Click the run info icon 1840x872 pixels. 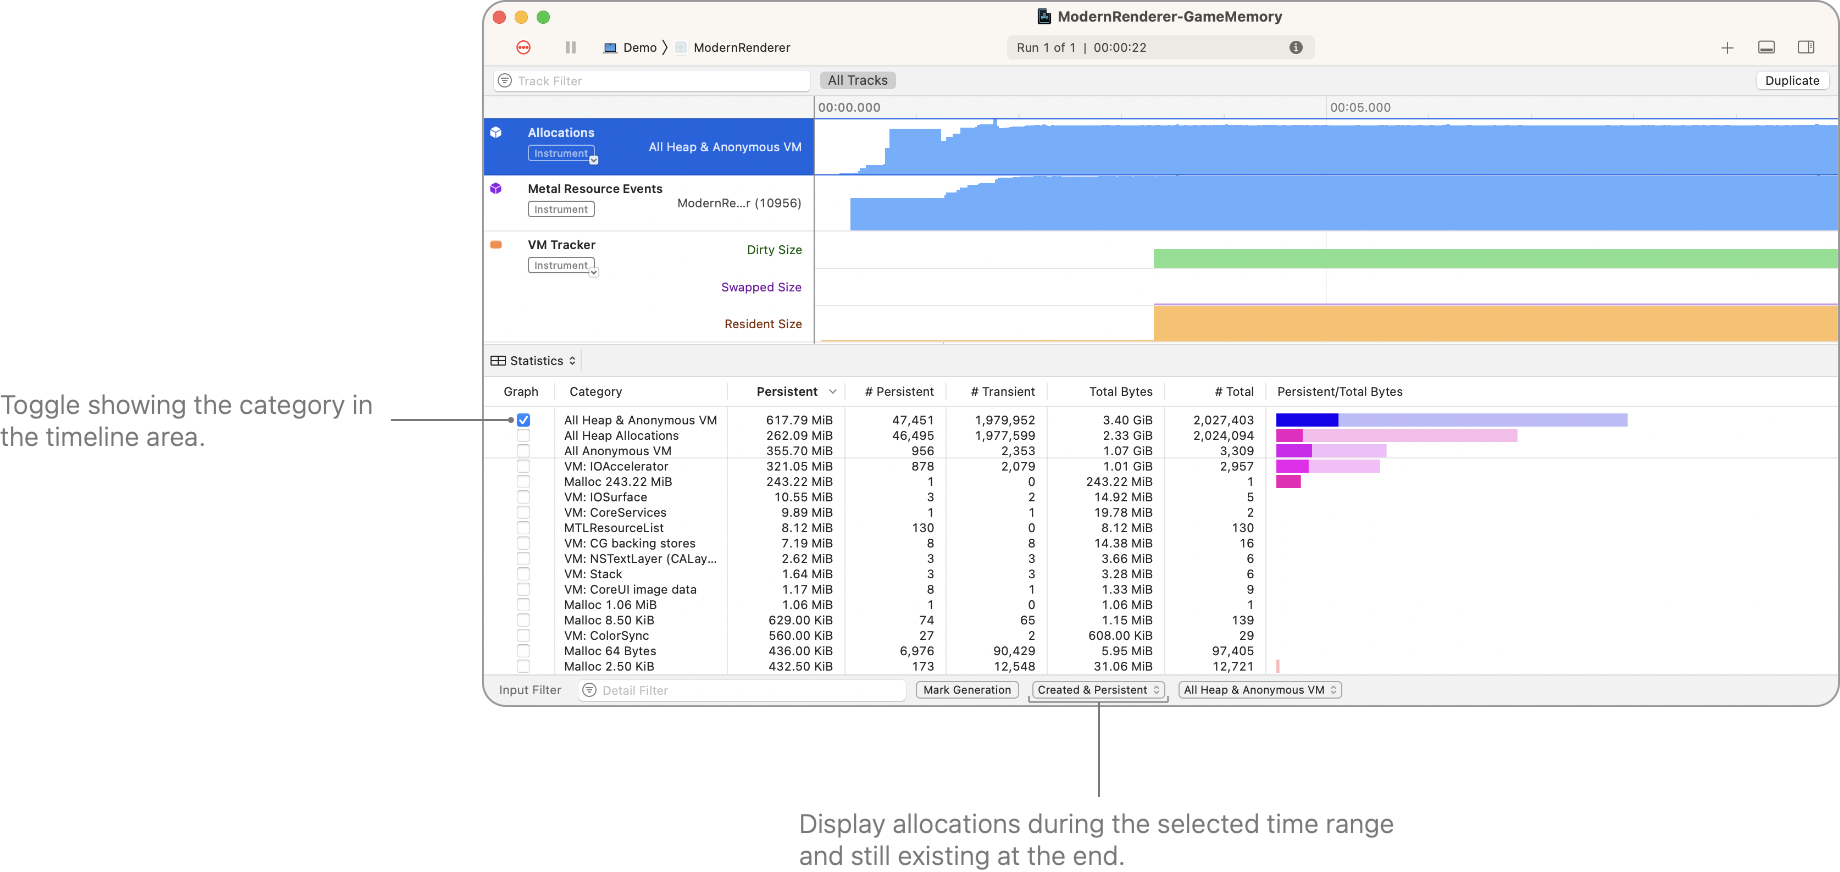coord(1296,47)
